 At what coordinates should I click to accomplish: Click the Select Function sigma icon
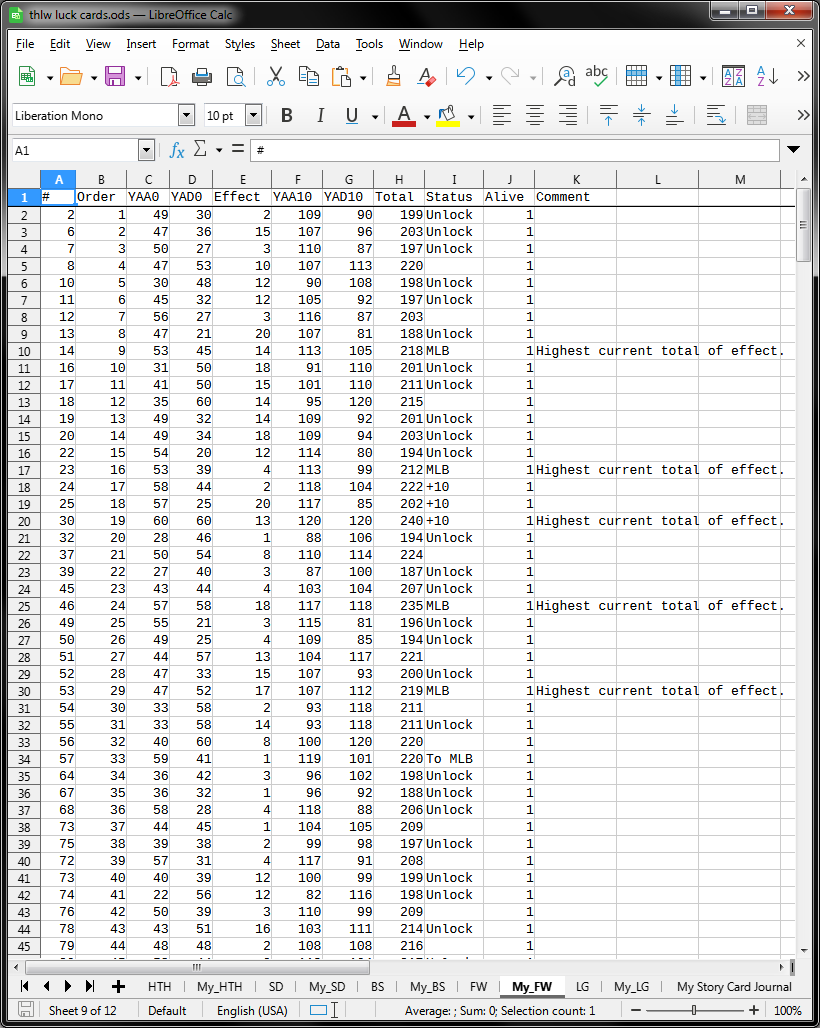tap(200, 149)
